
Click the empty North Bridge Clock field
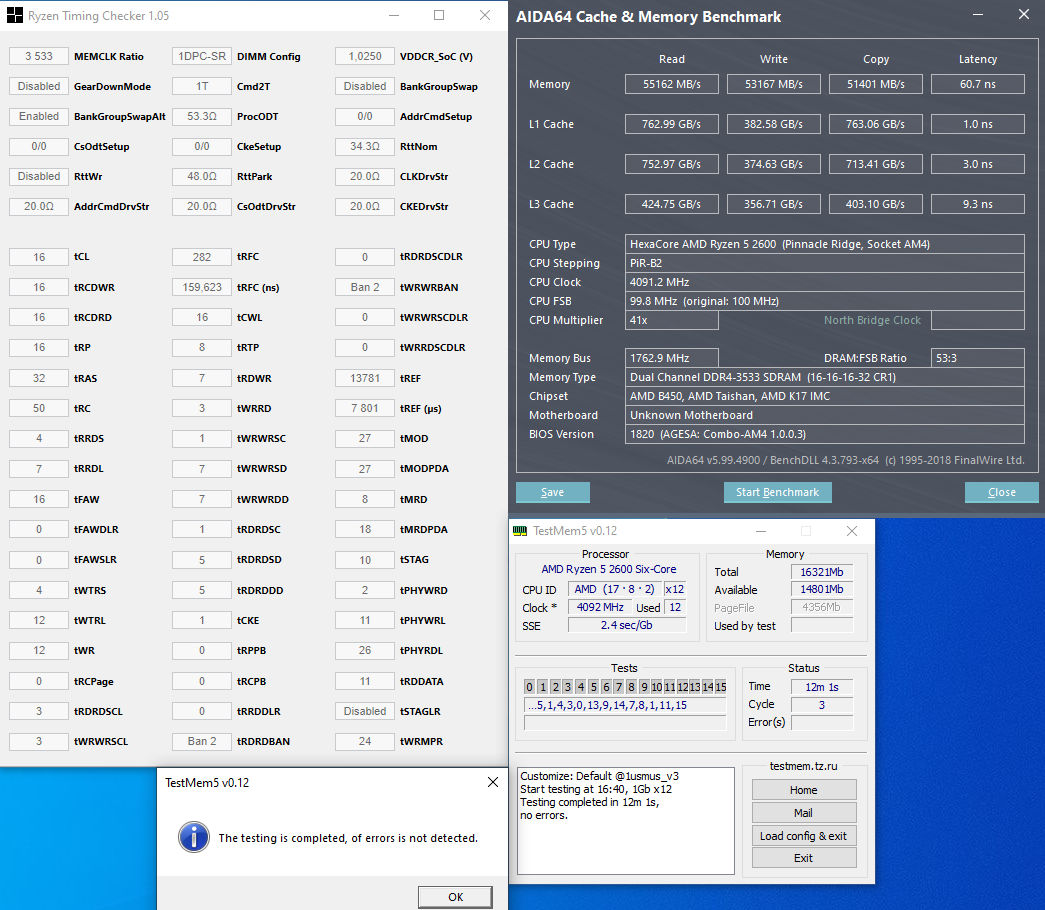pos(978,320)
